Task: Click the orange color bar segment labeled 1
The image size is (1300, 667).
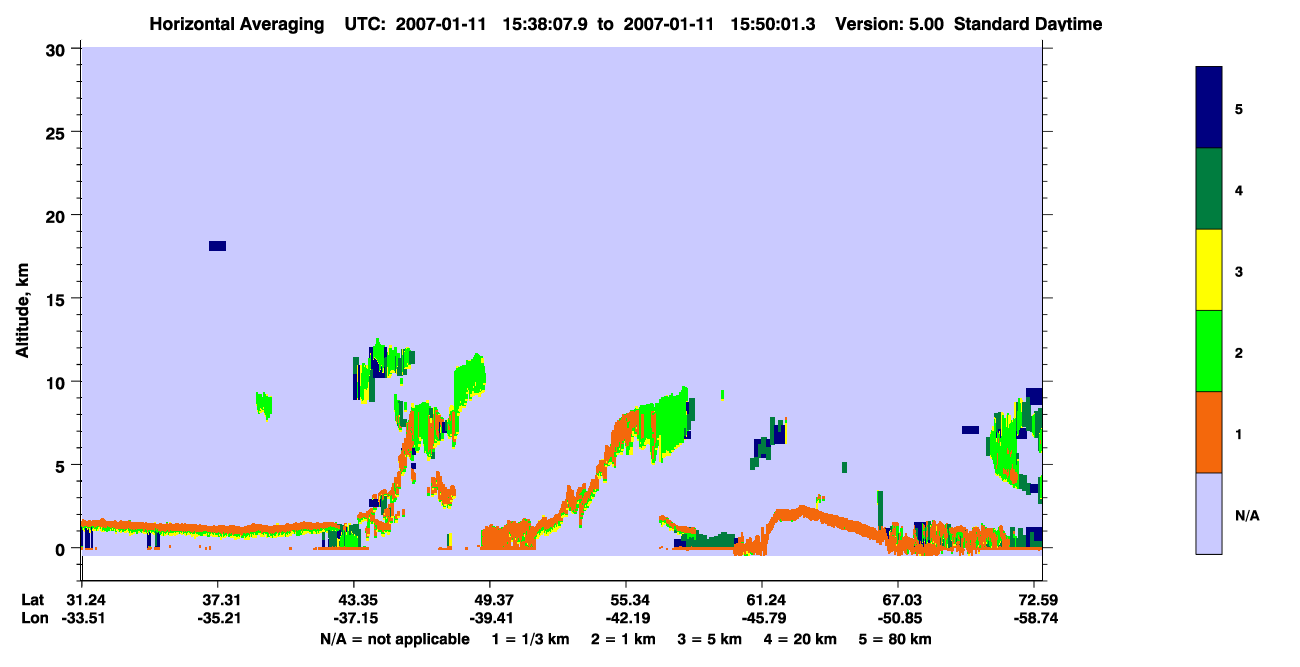Action: (1209, 432)
